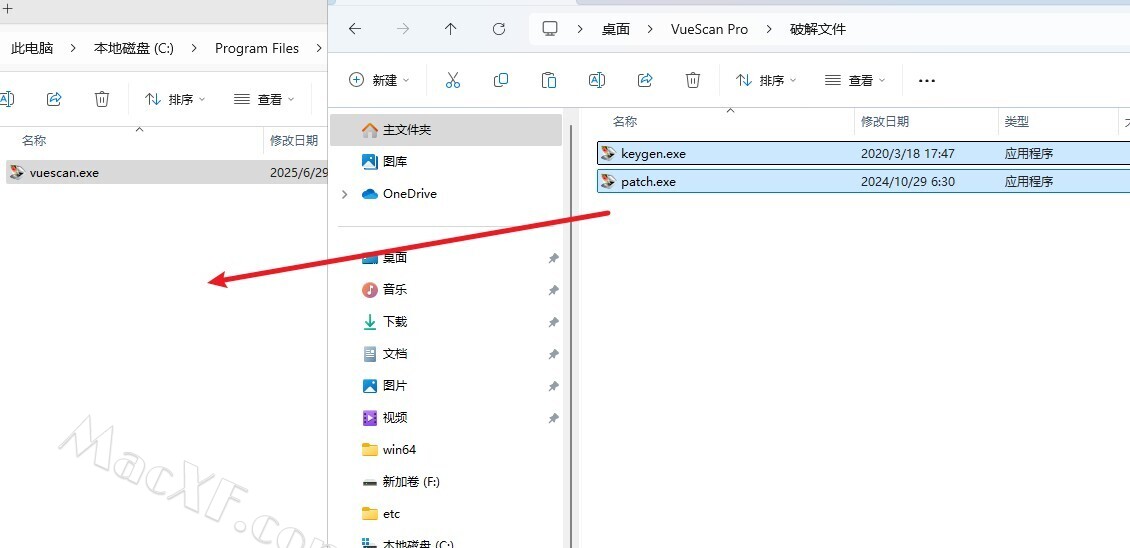This screenshot has width=1130, height=548.
Task: Click patch.exe date 2024/10/29 6:30
Action: point(908,182)
